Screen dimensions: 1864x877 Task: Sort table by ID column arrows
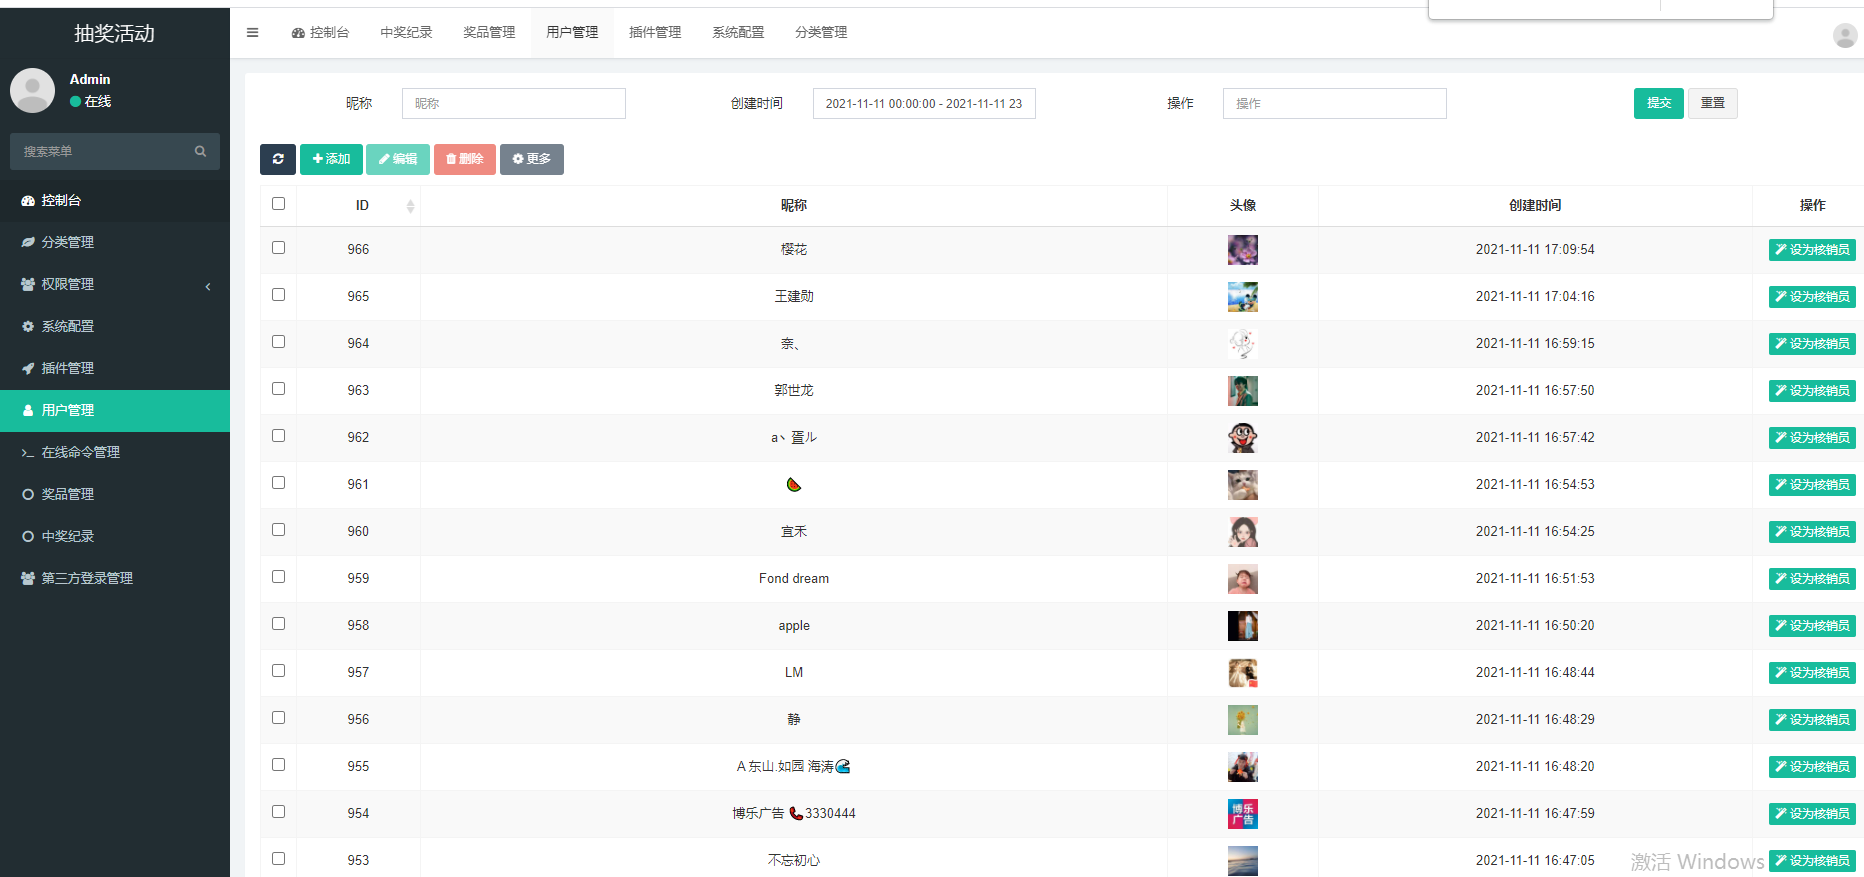(x=410, y=206)
